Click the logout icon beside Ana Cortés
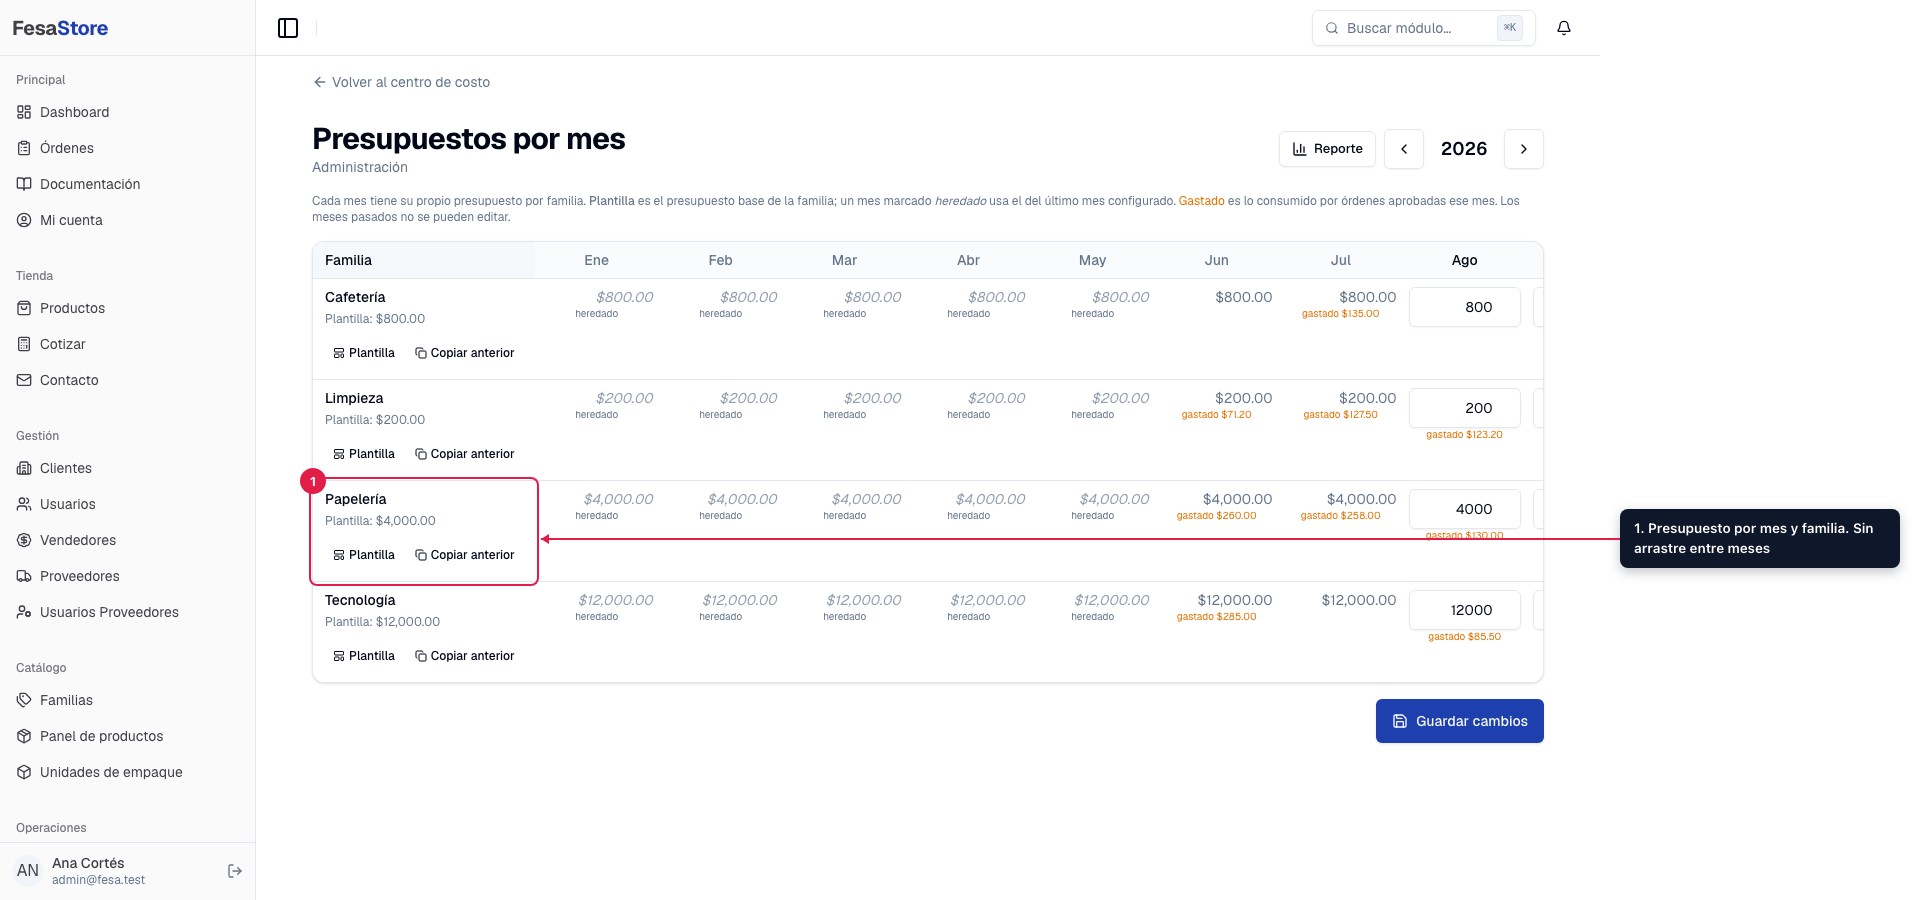 tap(235, 871)
